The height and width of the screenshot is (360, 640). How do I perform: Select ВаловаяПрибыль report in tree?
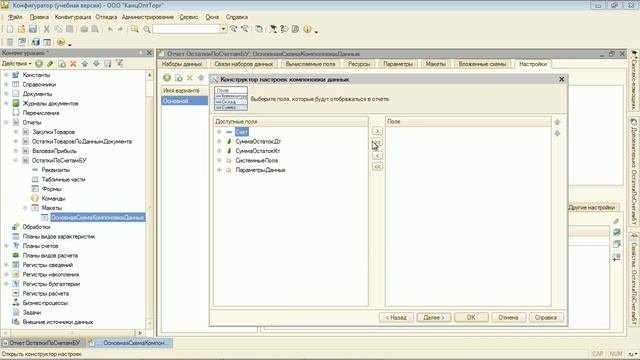click(54, 151)
